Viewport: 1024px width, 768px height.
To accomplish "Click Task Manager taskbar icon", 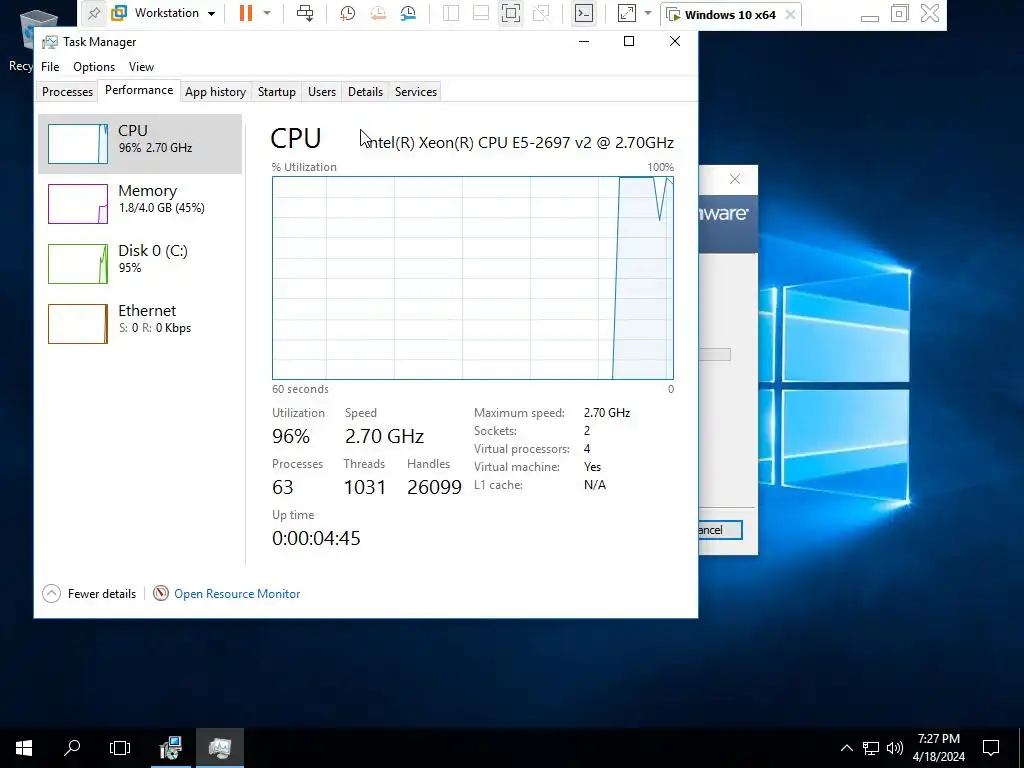I will pyautogui.click(x=220, y=748).
